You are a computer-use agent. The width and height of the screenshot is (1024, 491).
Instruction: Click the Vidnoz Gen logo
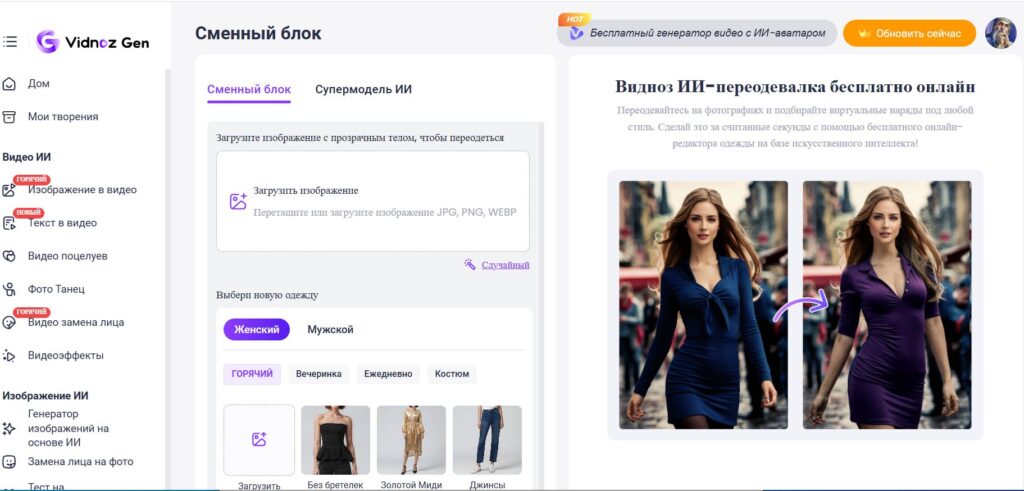point(92,42)
